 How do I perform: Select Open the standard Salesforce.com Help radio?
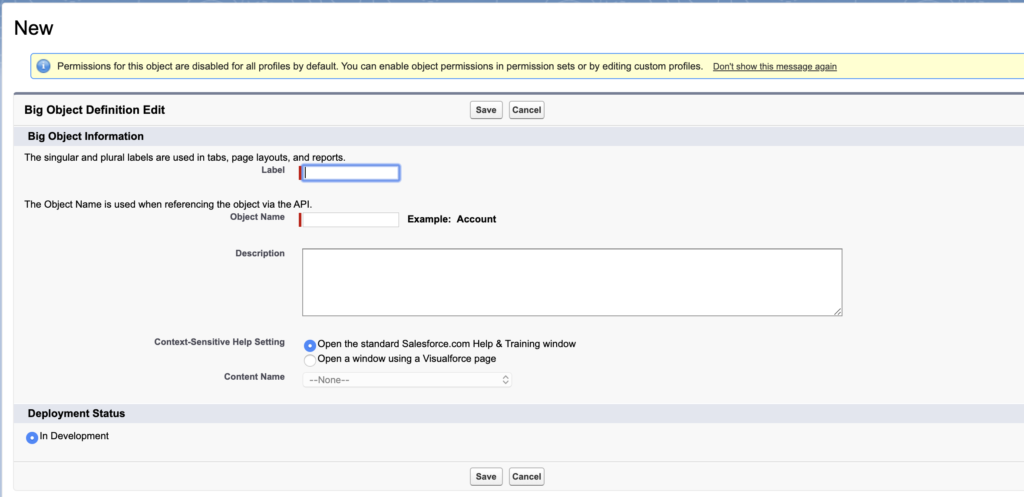310,345
